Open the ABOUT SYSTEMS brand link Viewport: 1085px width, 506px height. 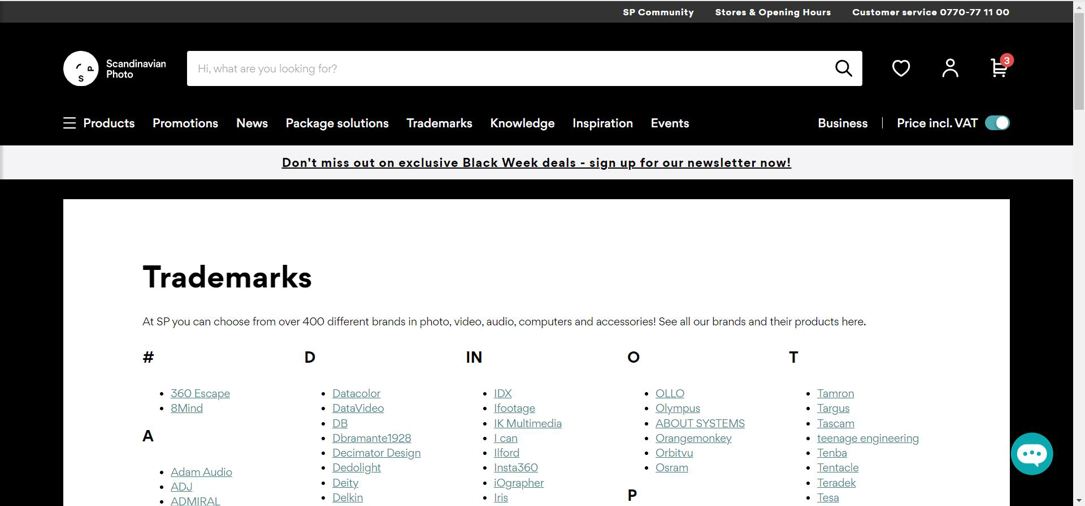pos(700,423)
